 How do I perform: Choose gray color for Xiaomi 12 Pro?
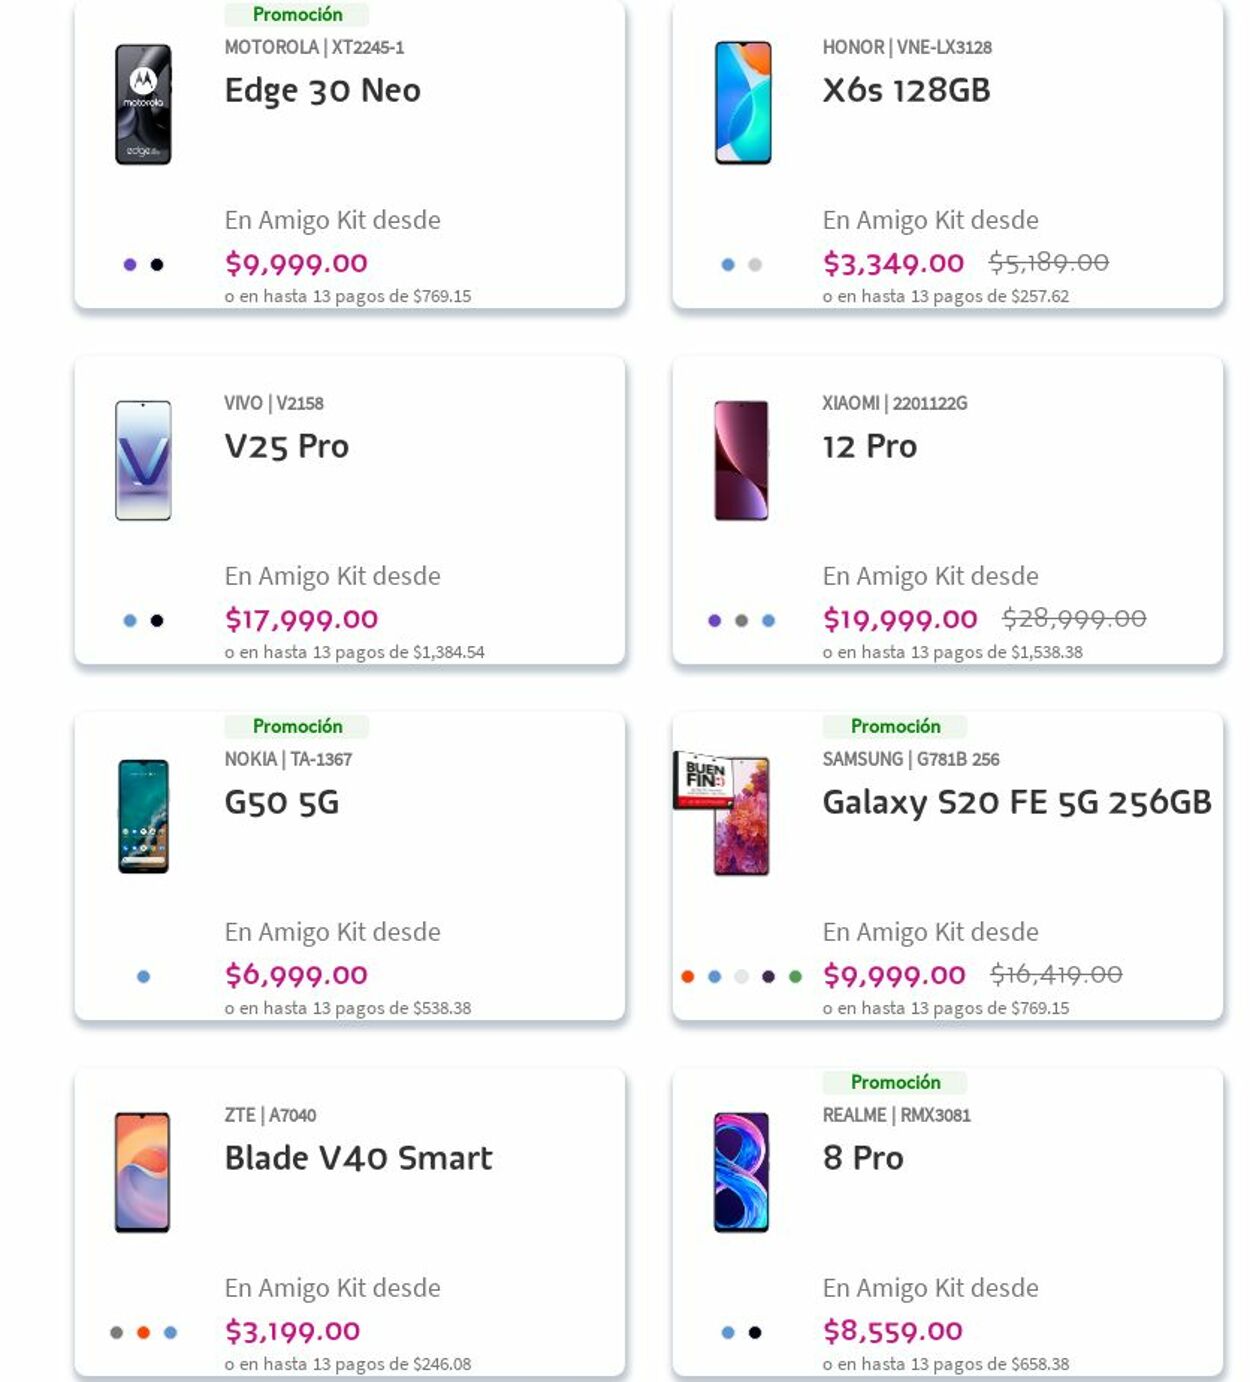coord(741,621)
